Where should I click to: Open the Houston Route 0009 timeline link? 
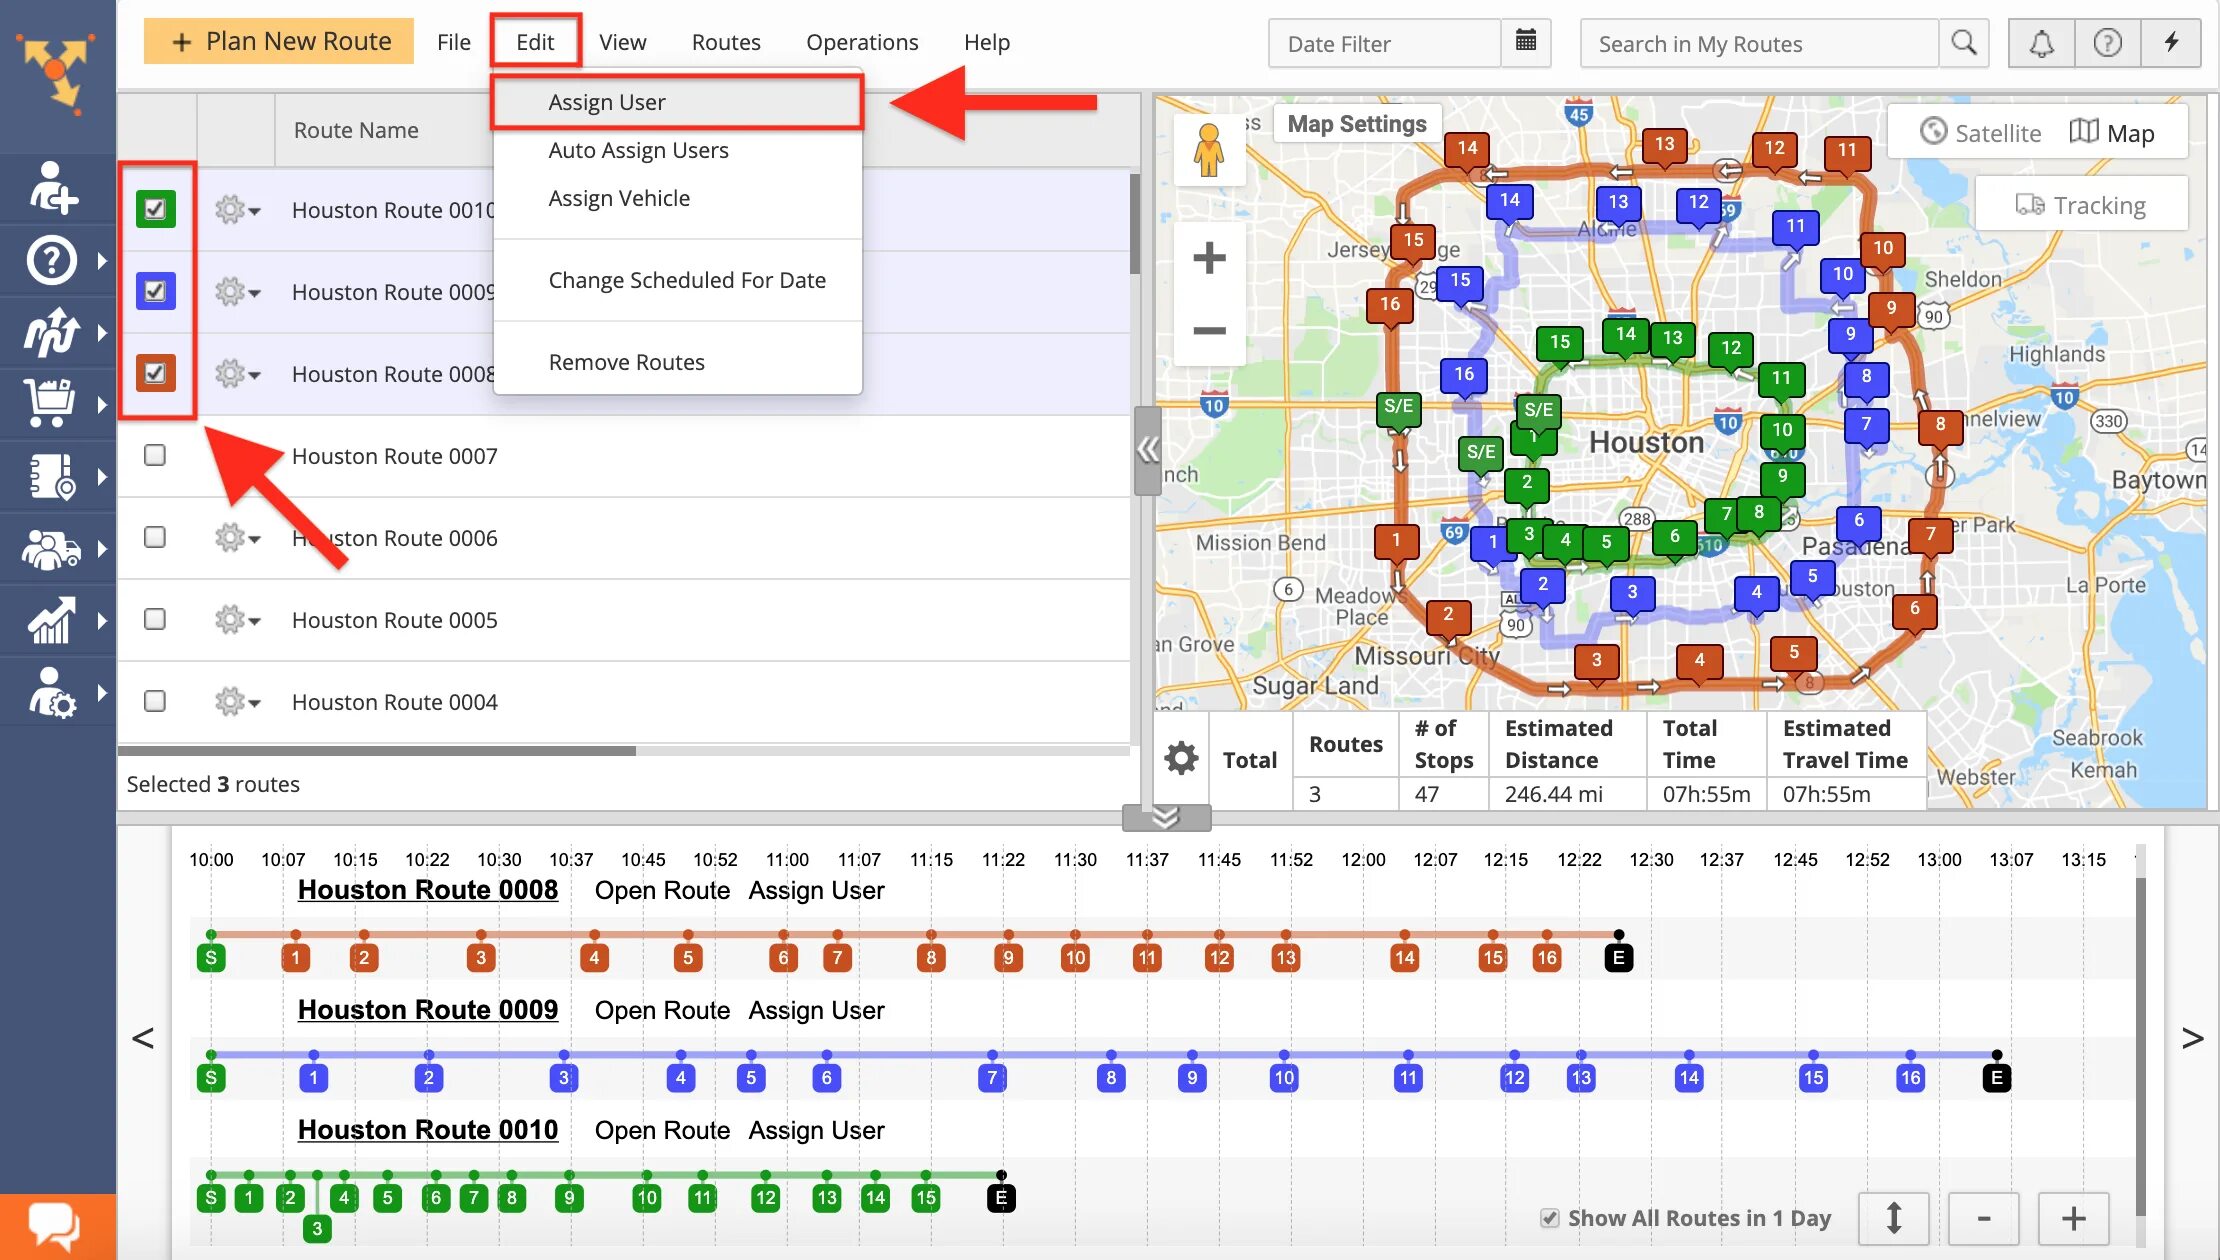(427, 1010)
